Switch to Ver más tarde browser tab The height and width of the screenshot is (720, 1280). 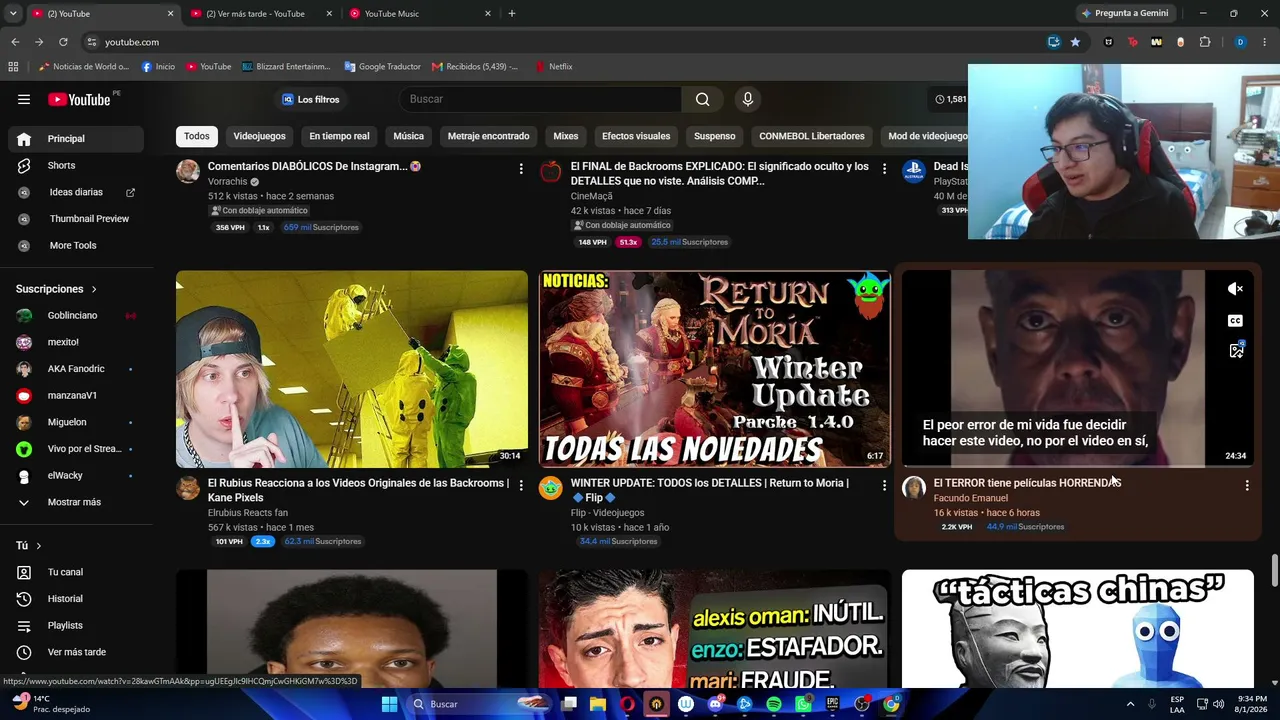click(260, 13)
